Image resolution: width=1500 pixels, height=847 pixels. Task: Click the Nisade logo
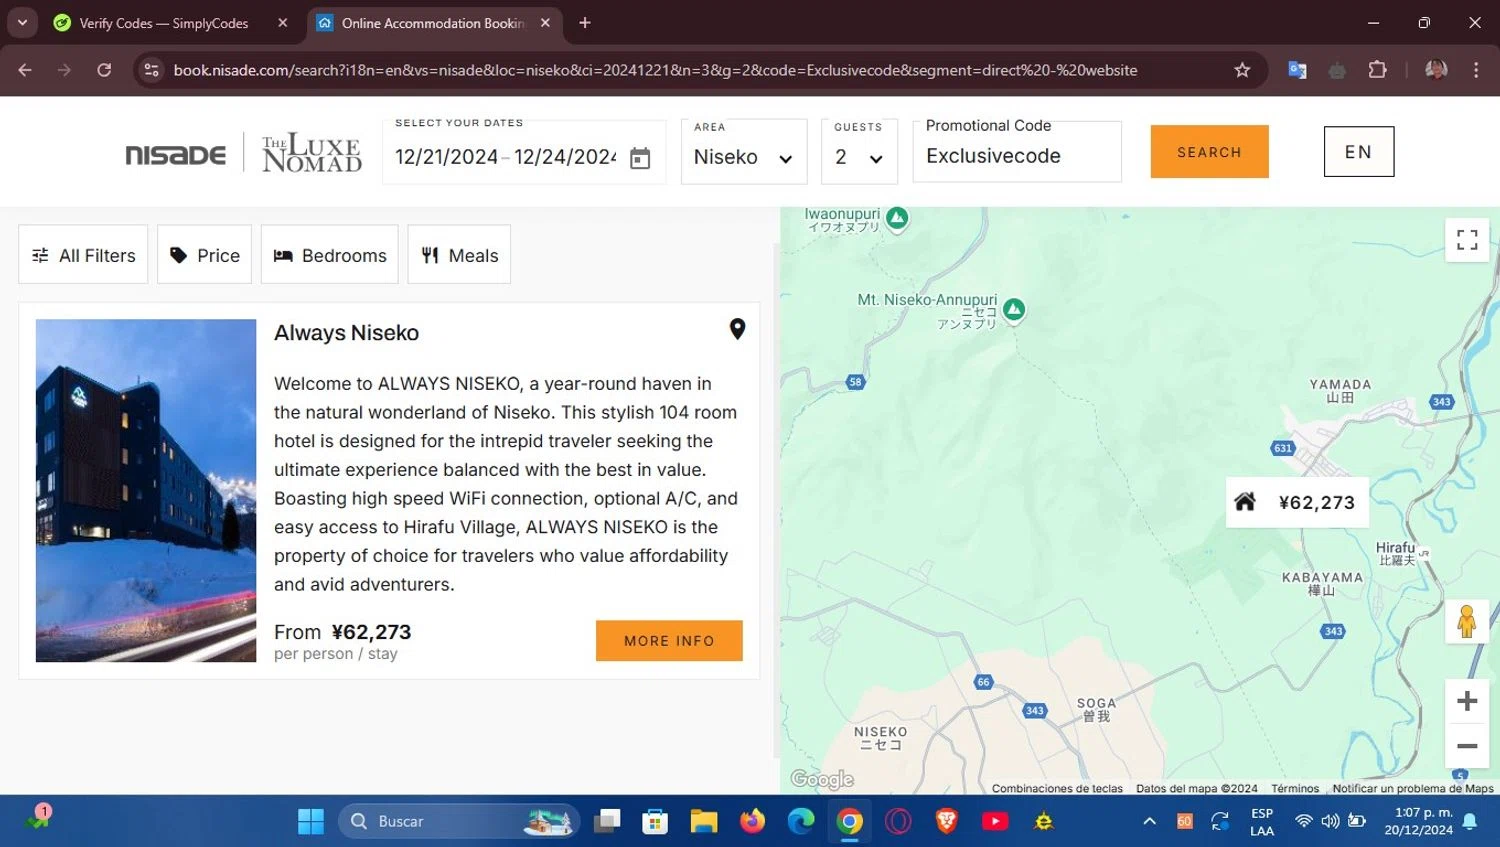tap(175, 155)
